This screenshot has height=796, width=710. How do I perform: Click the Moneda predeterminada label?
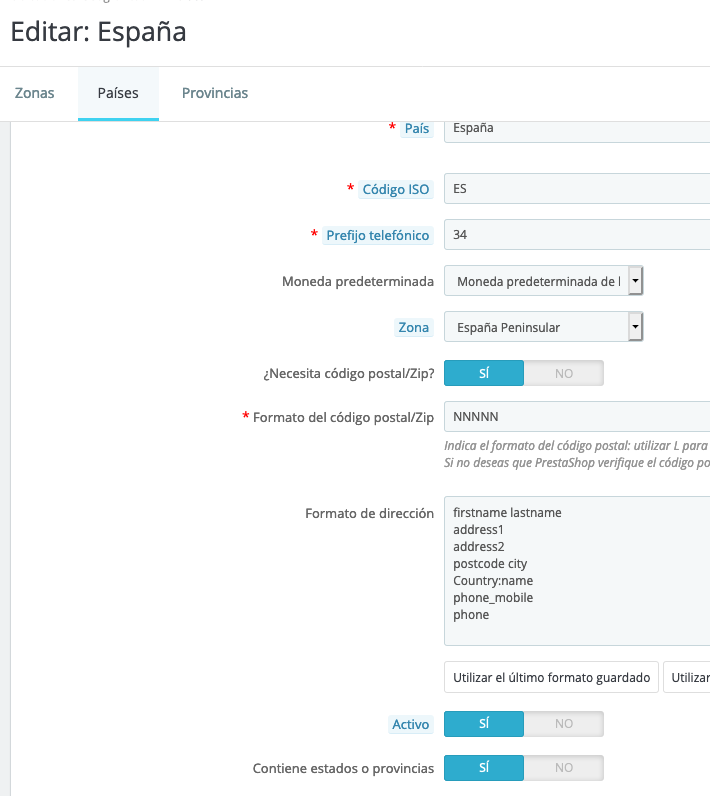tap(358, 281)
